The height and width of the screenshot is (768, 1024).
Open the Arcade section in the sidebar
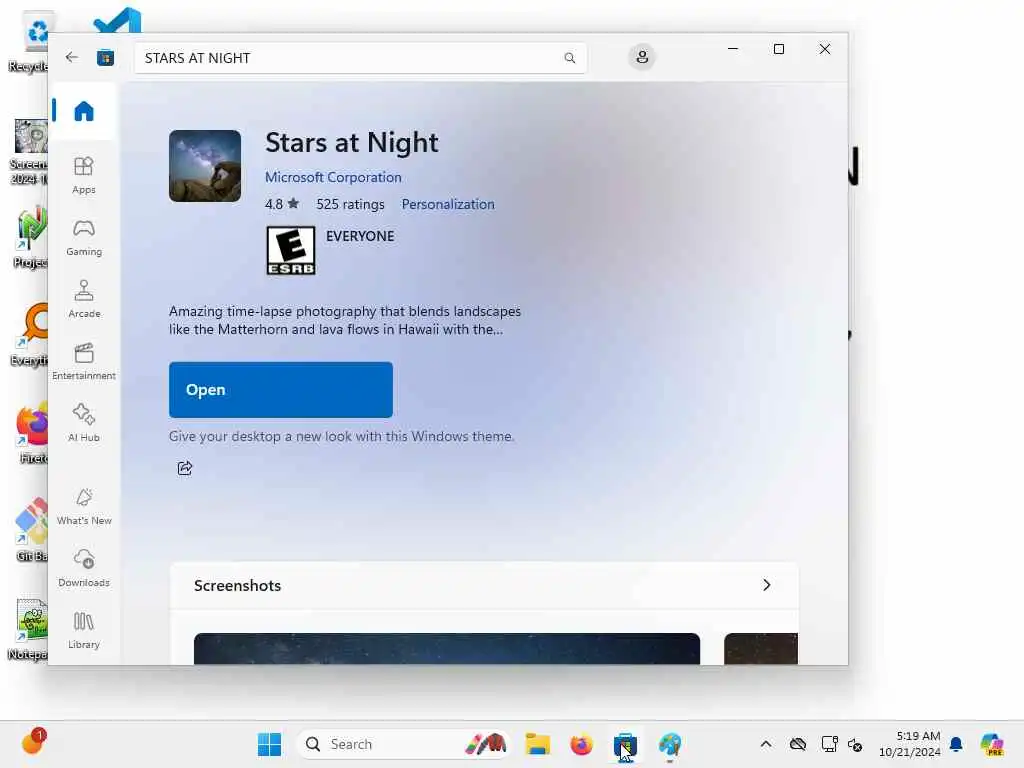coord(84,299)
